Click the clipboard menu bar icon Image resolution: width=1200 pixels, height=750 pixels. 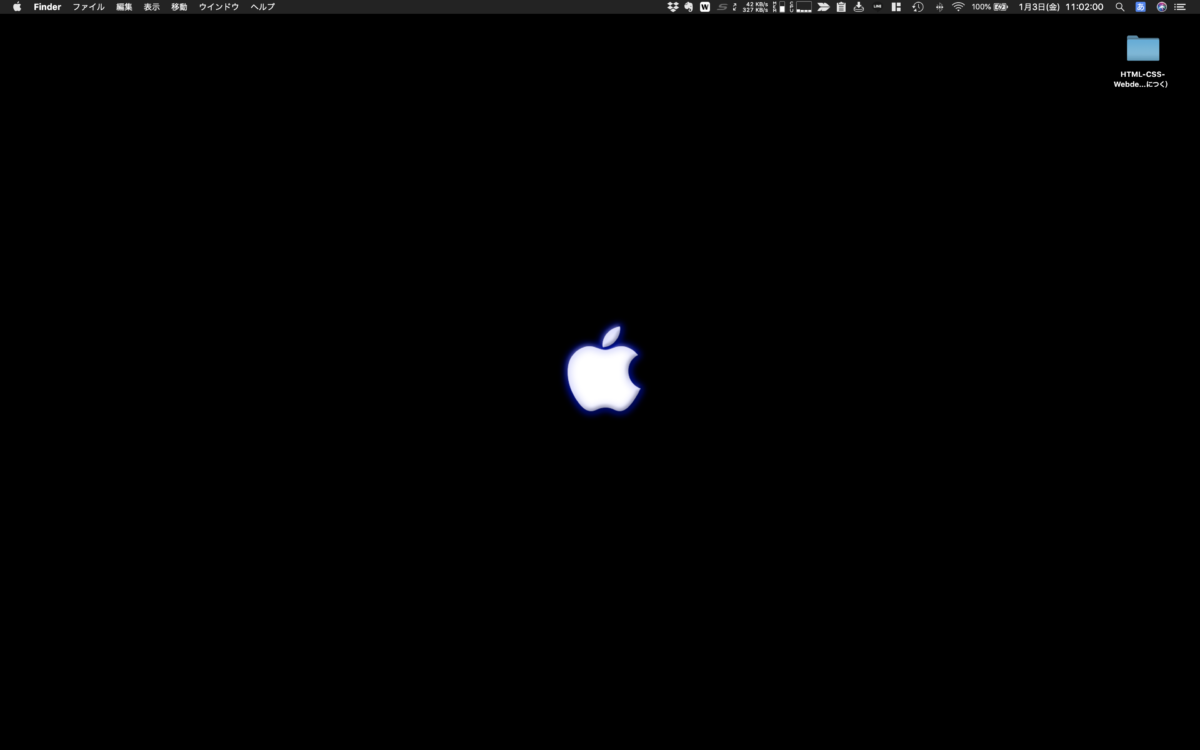coord(841,7)
